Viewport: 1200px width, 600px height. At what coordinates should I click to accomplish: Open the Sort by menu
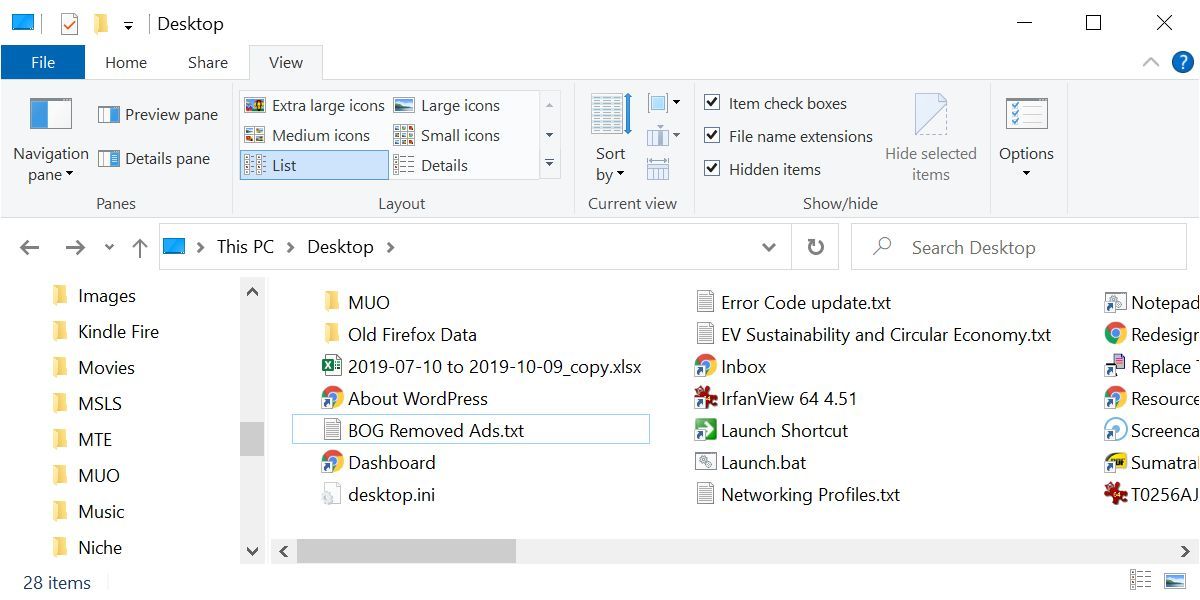click(x=610, y=140)
